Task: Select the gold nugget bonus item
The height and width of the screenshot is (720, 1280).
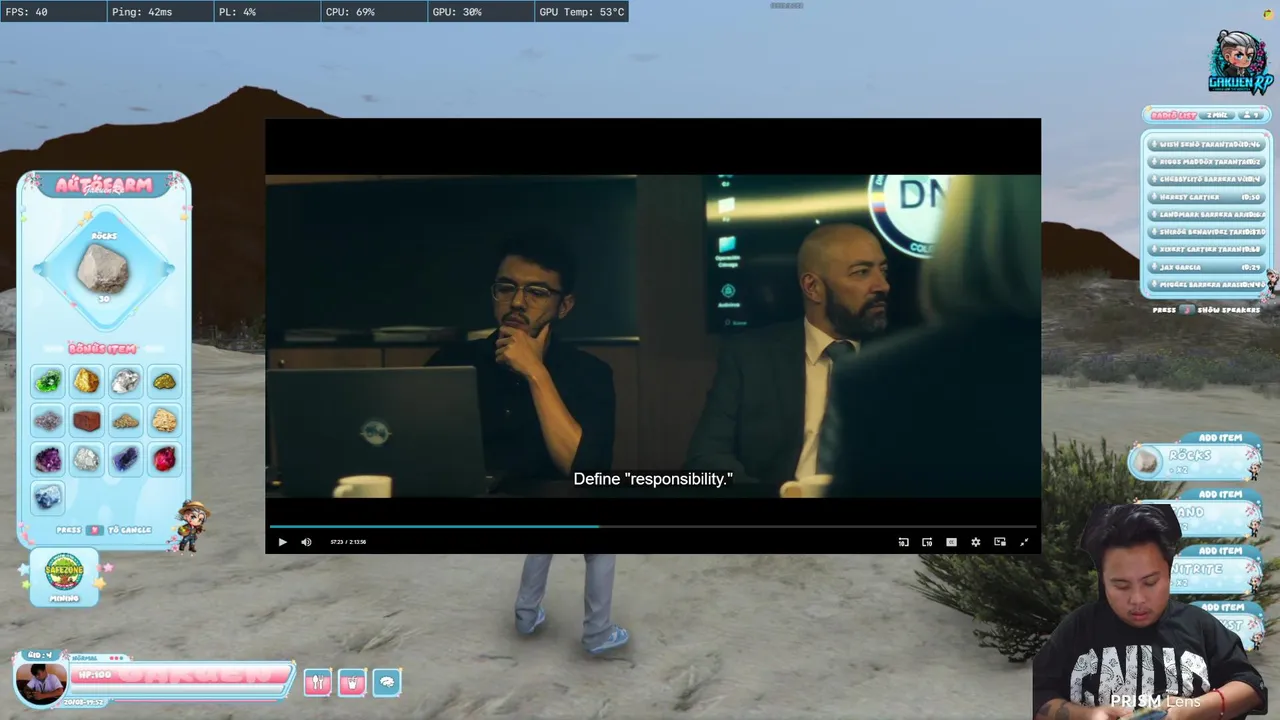Action: coord(87,381)
